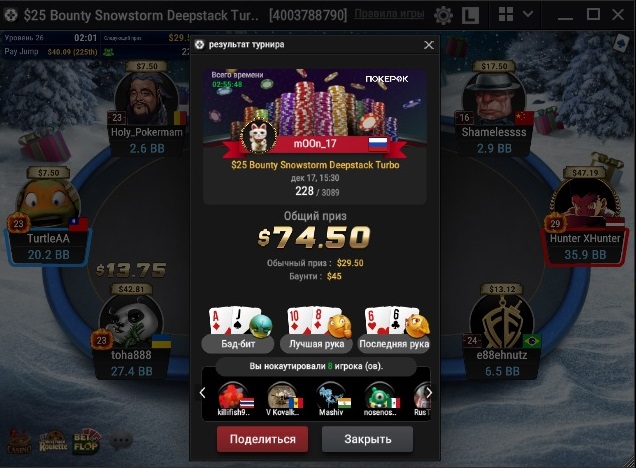Click killifish9 knocked-out player avatar

pyautogui.click(x=235, y=395)
